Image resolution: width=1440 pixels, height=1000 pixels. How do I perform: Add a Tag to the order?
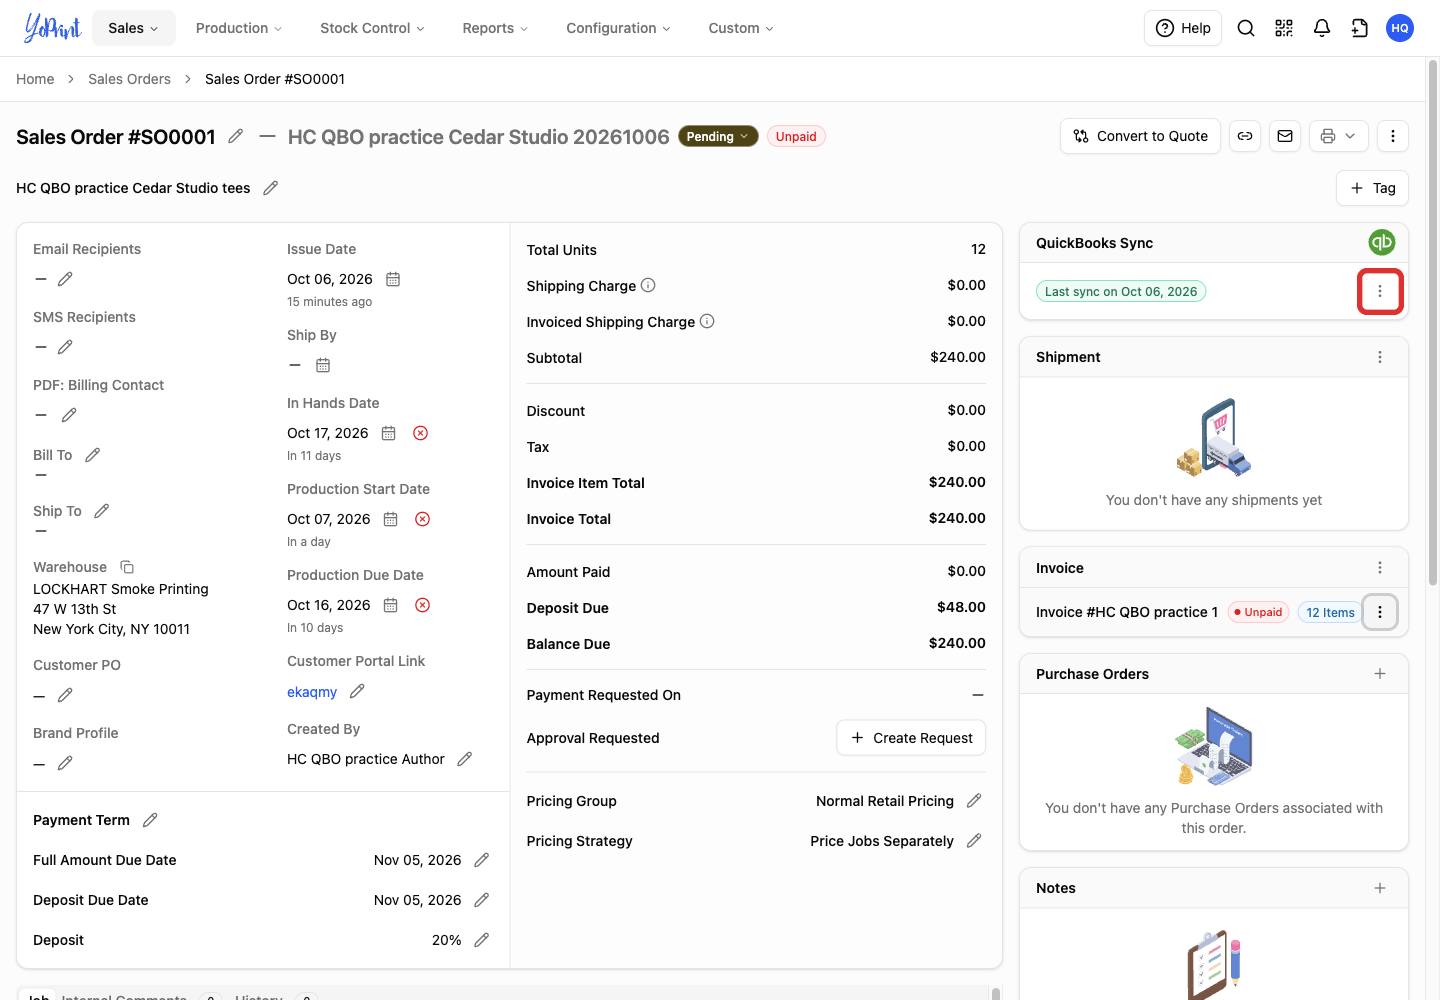pos(1373,188)
